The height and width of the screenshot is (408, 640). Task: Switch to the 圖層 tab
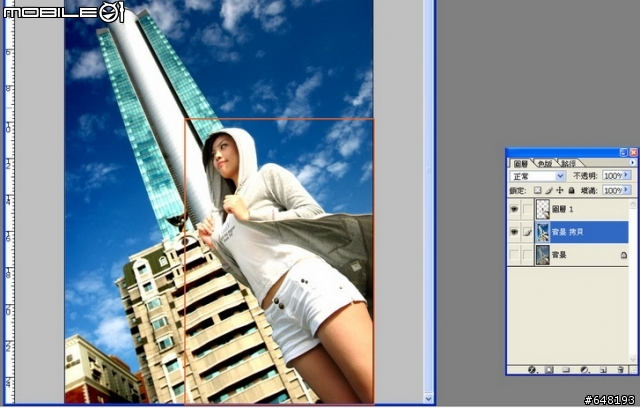(520, 163)
